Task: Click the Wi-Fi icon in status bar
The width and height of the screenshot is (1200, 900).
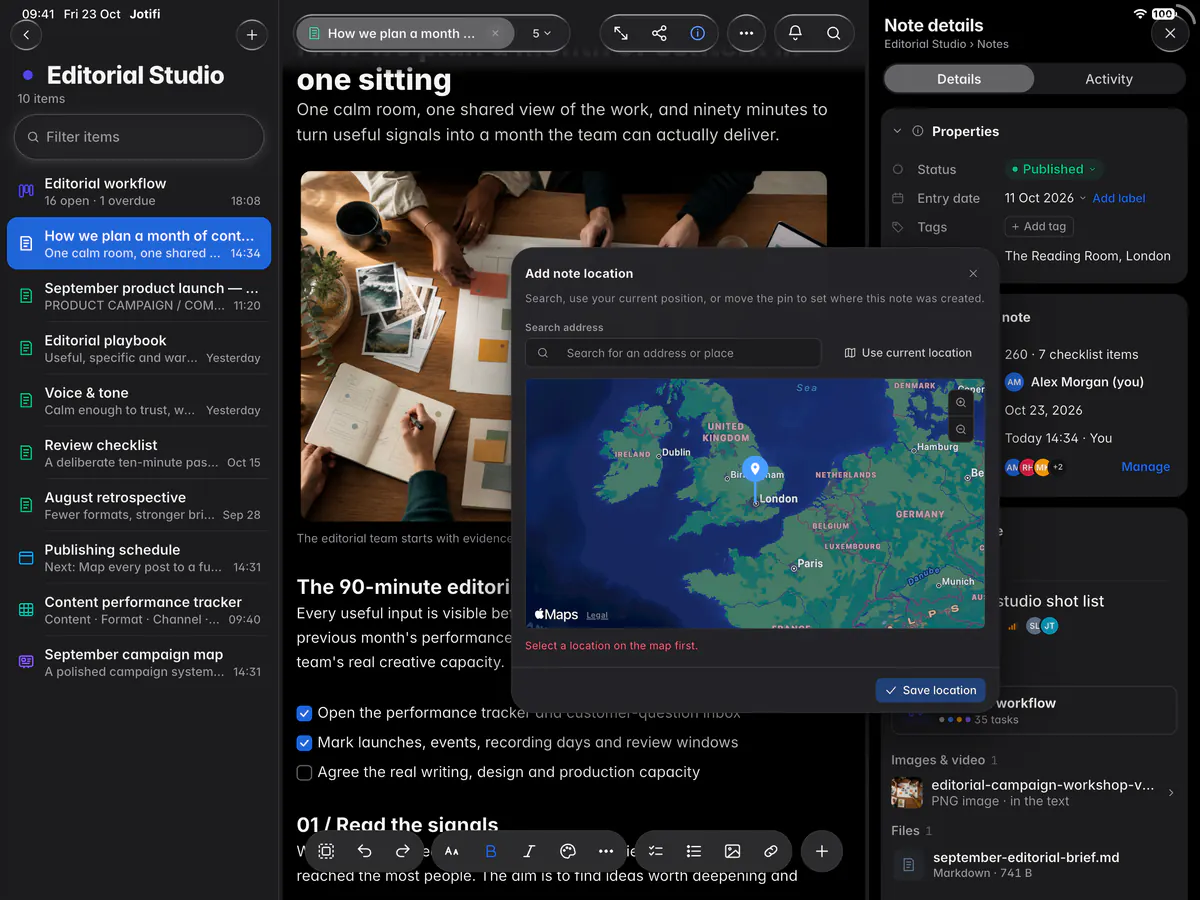Action: coord(1140,14)
